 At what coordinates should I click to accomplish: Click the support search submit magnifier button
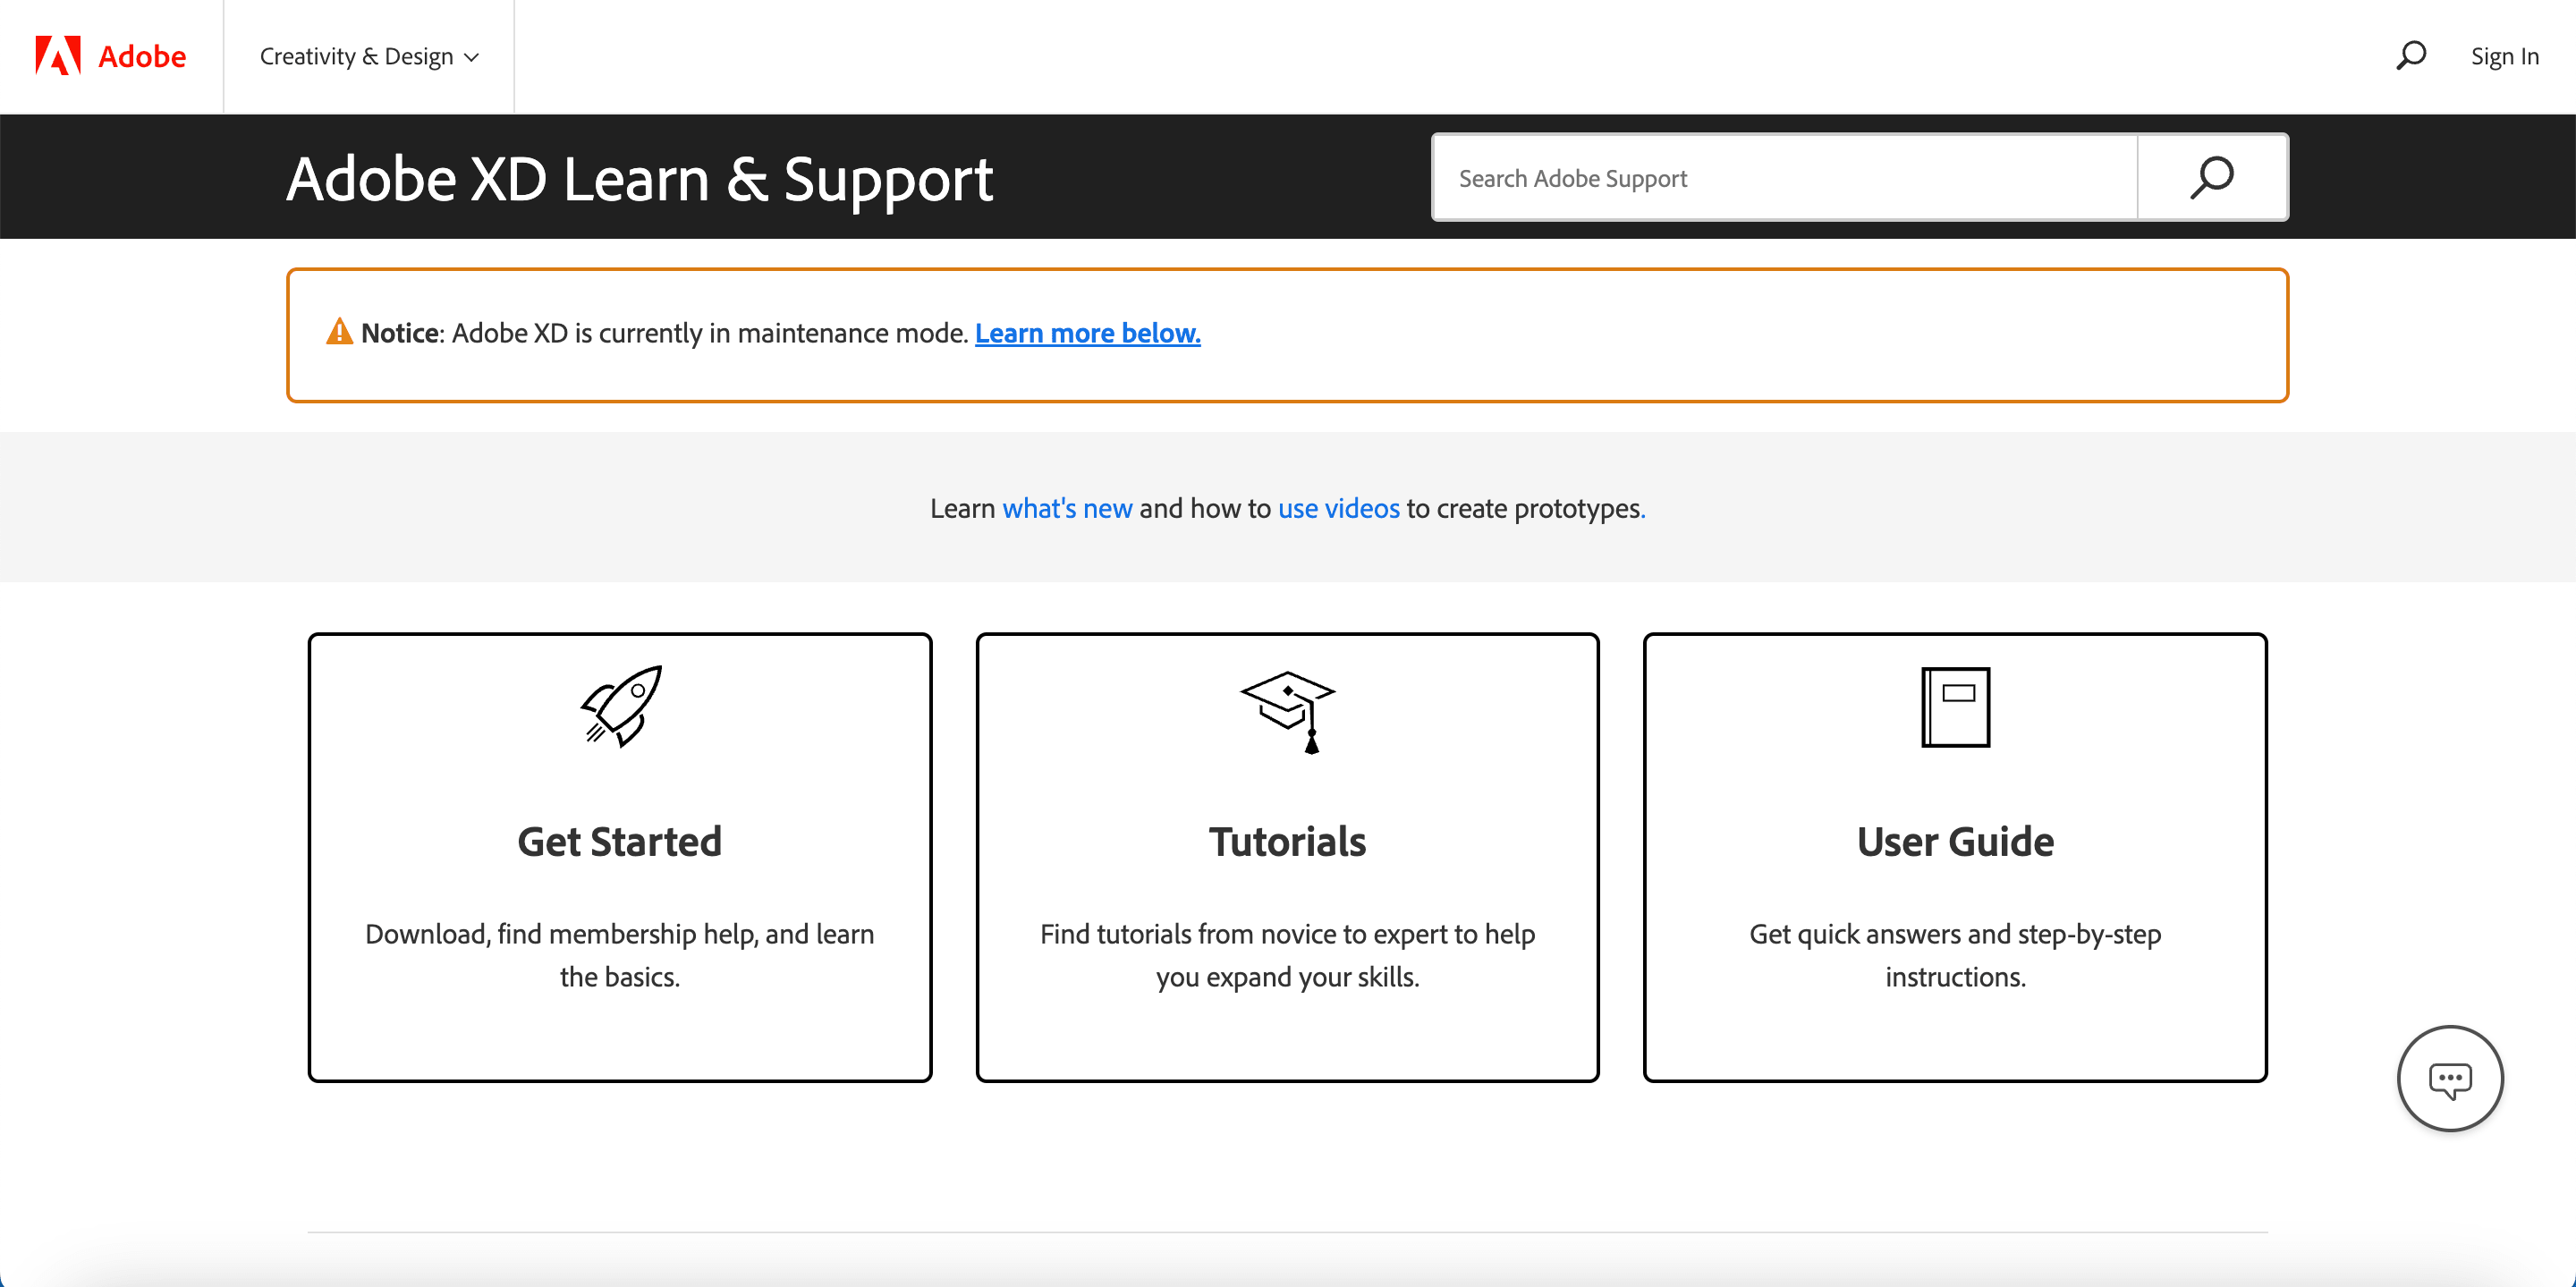click(x=2212, y=178)
